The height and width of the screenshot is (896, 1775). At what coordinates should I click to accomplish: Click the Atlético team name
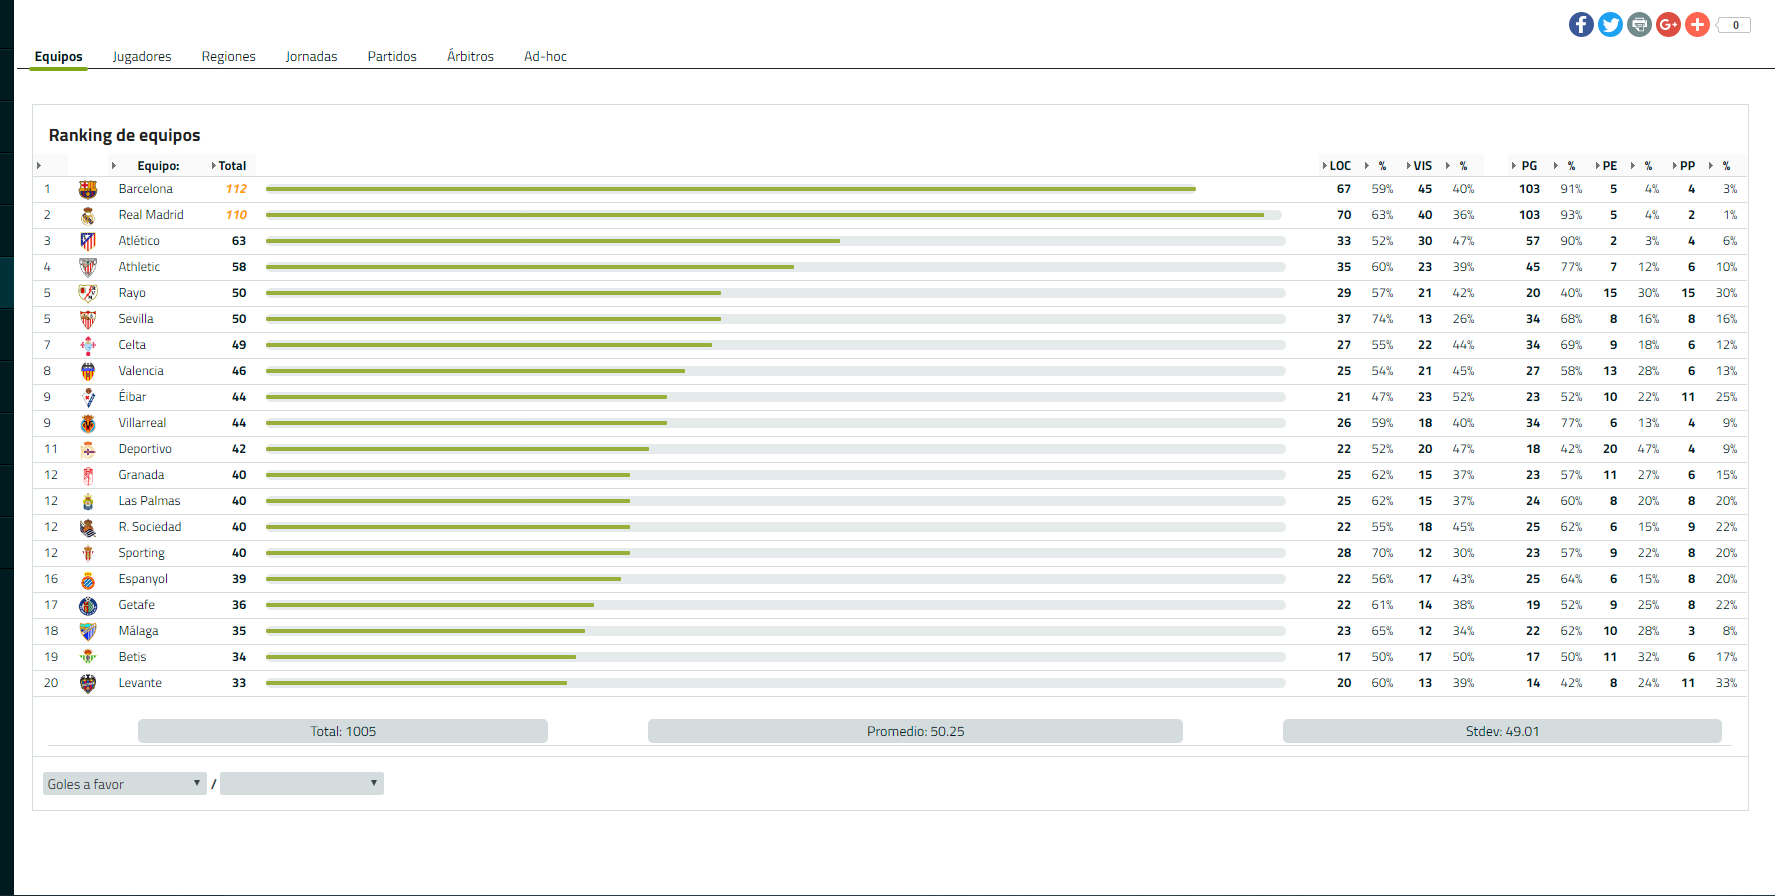[139, 241]
